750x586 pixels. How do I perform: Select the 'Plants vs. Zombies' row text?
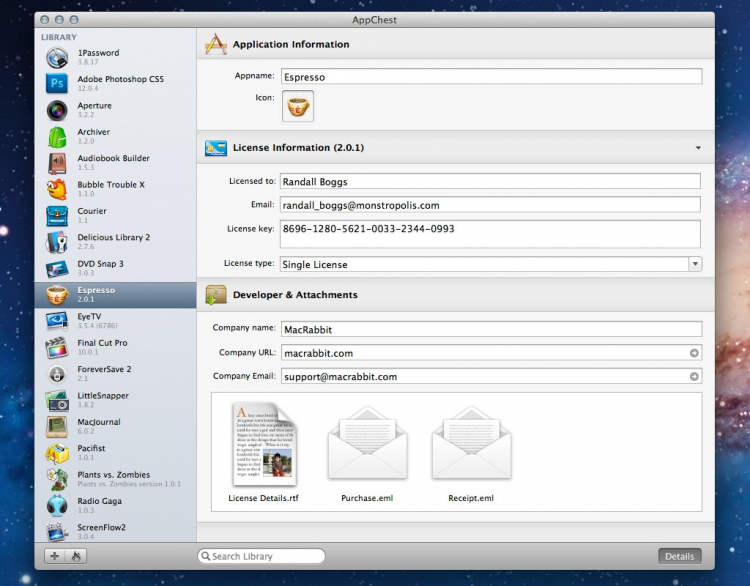[x=114, y=475]
